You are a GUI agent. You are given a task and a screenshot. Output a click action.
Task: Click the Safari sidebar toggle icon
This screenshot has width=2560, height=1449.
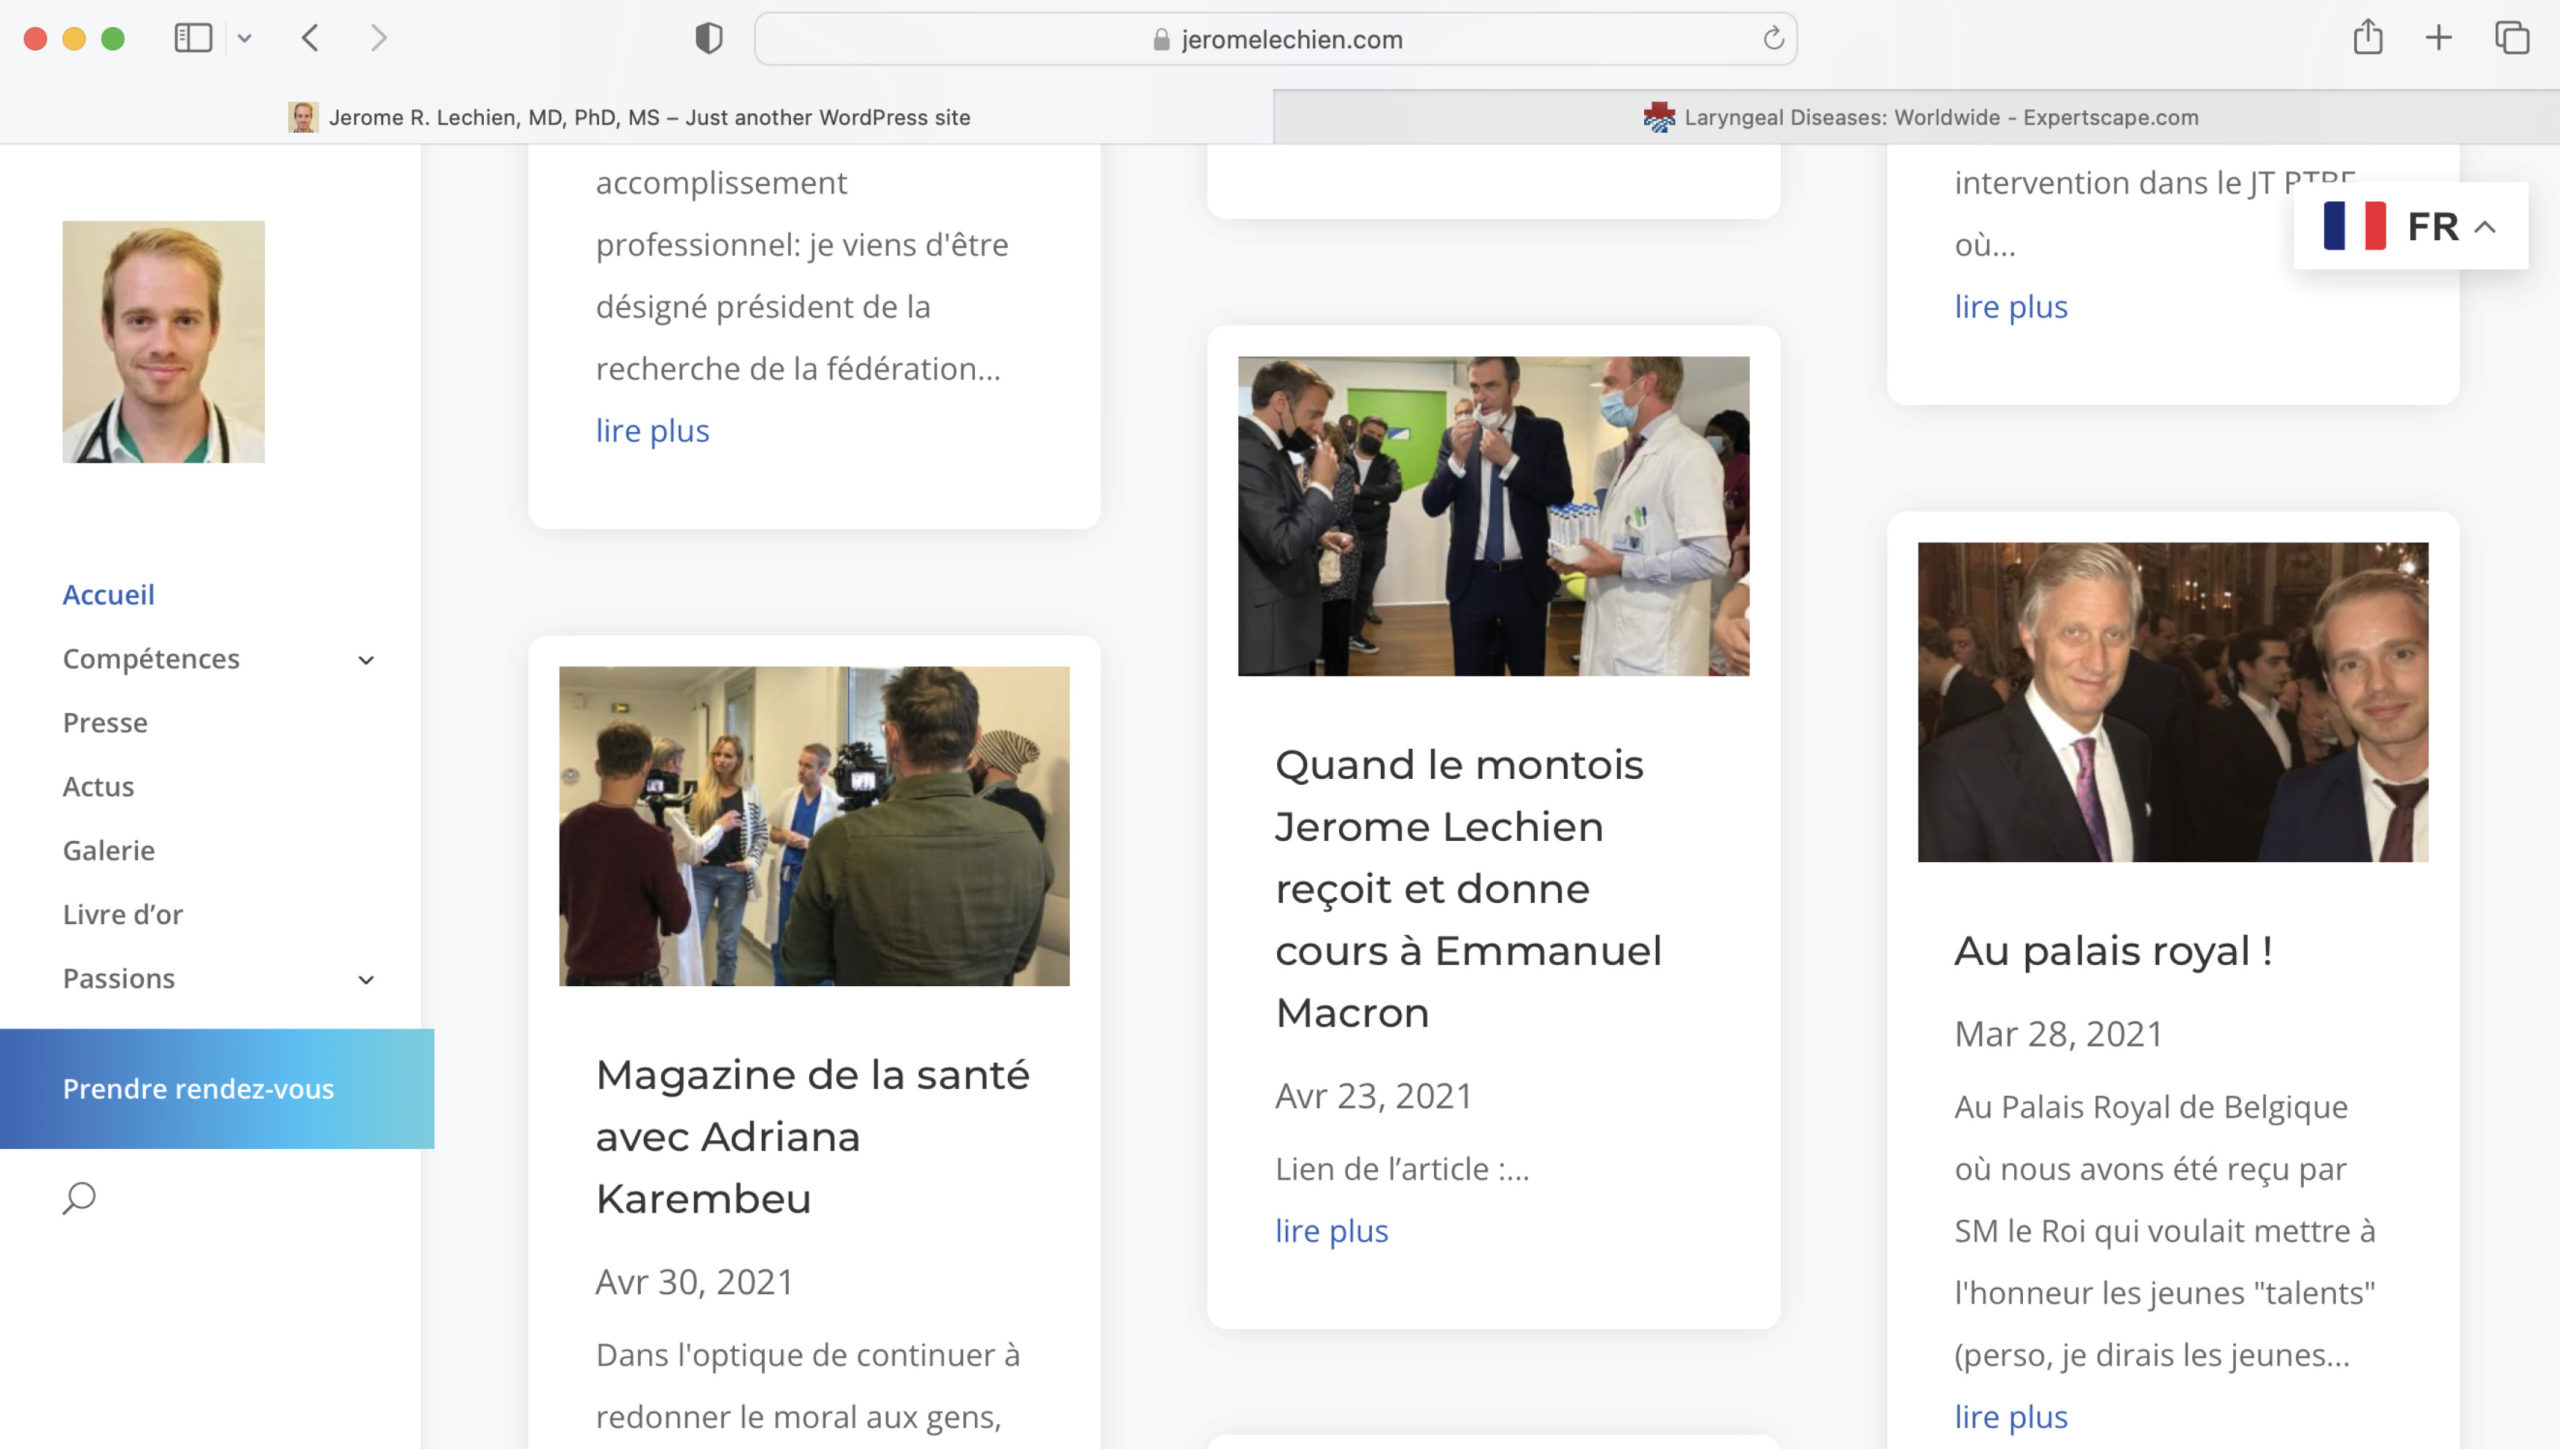coord(193,39)
